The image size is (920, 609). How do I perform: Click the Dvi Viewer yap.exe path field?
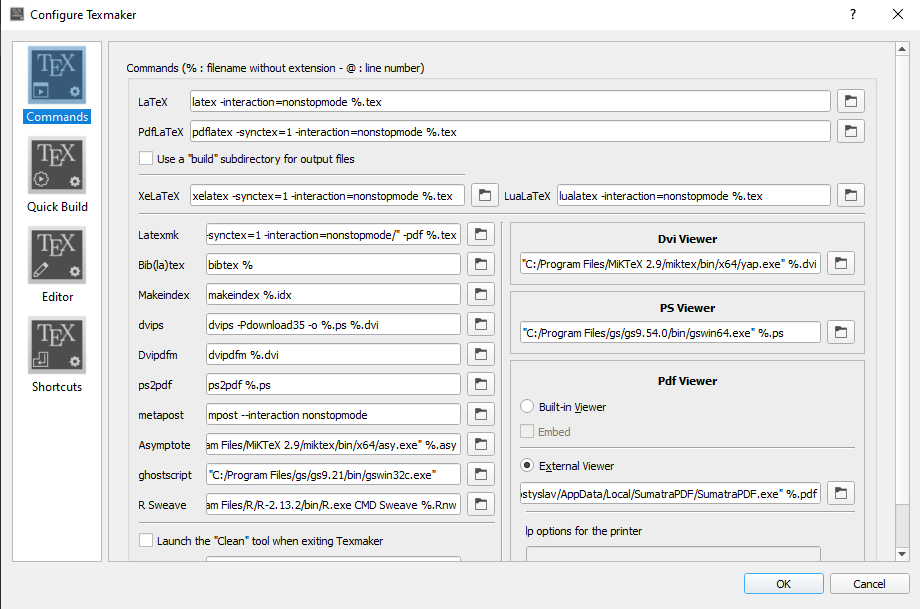click(x=670, y=263)
